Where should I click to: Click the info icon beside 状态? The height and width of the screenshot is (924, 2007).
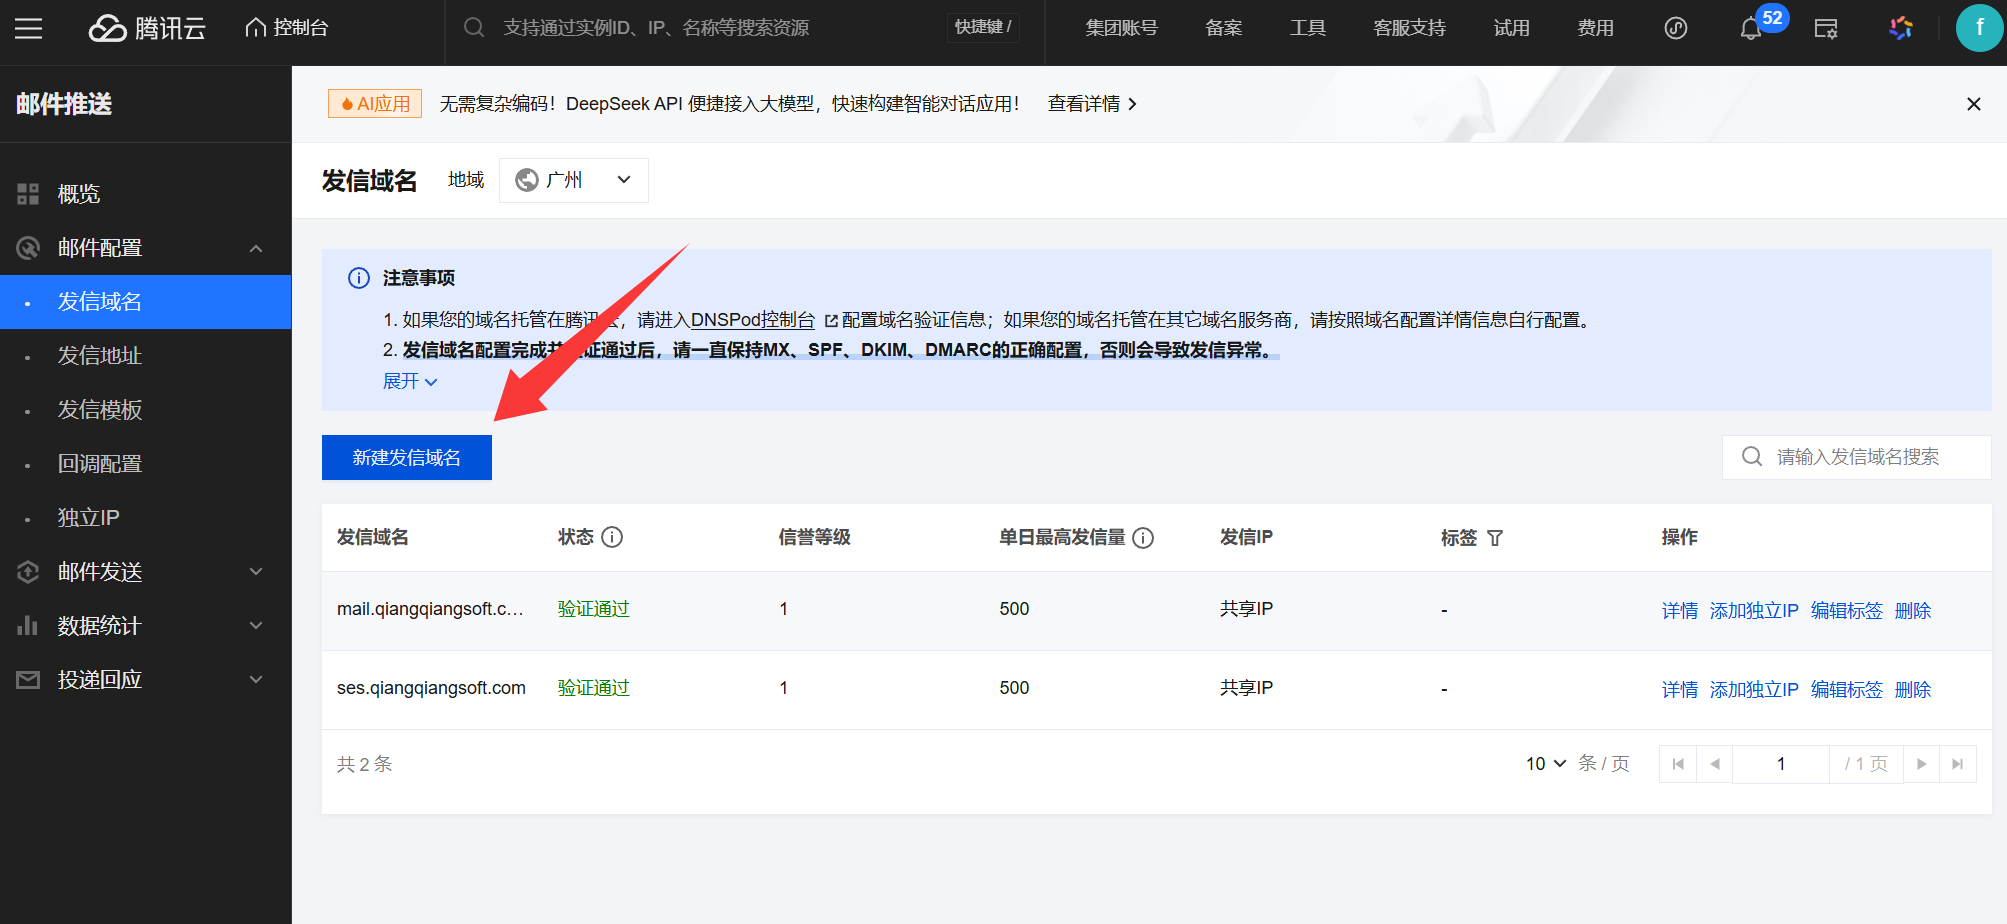point(612,537)
